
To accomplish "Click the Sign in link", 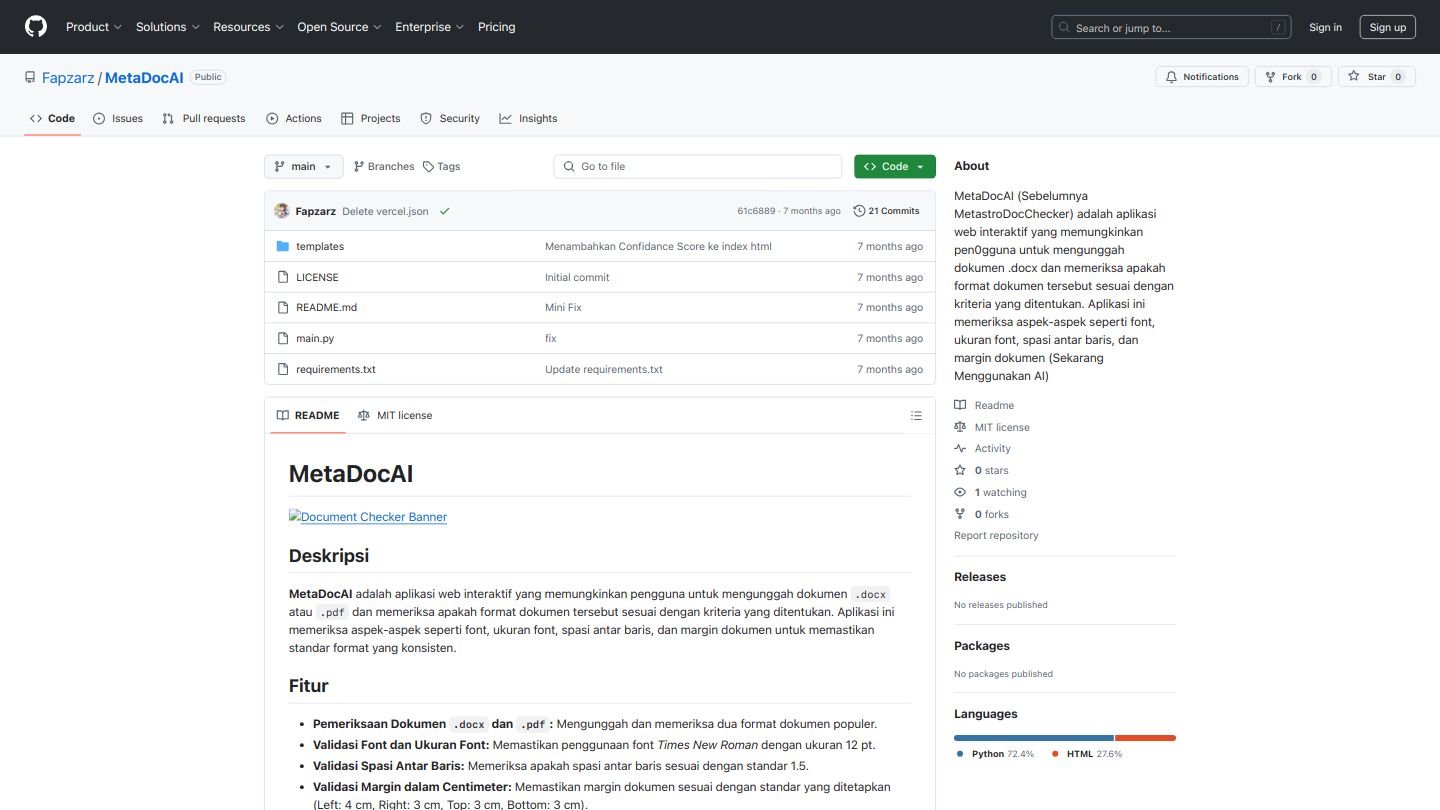I will pyautogui.click(x=1325, y=27).
